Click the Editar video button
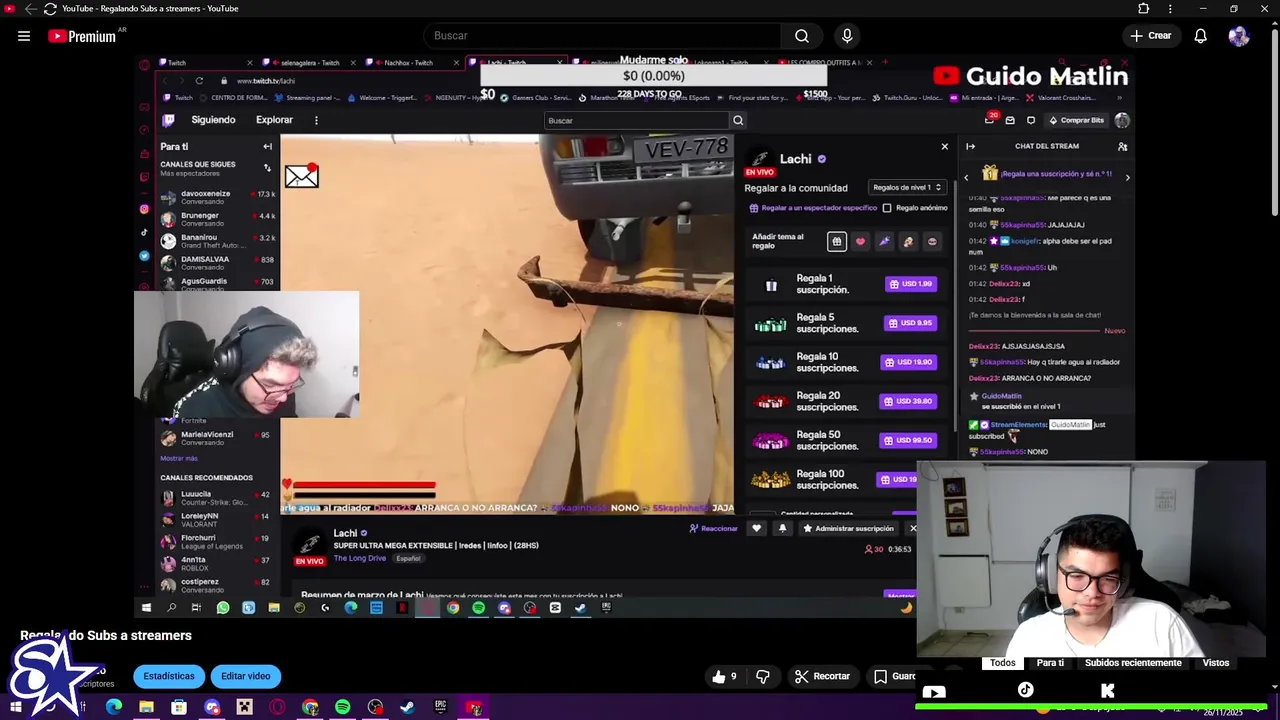 (x=246, y=676)
